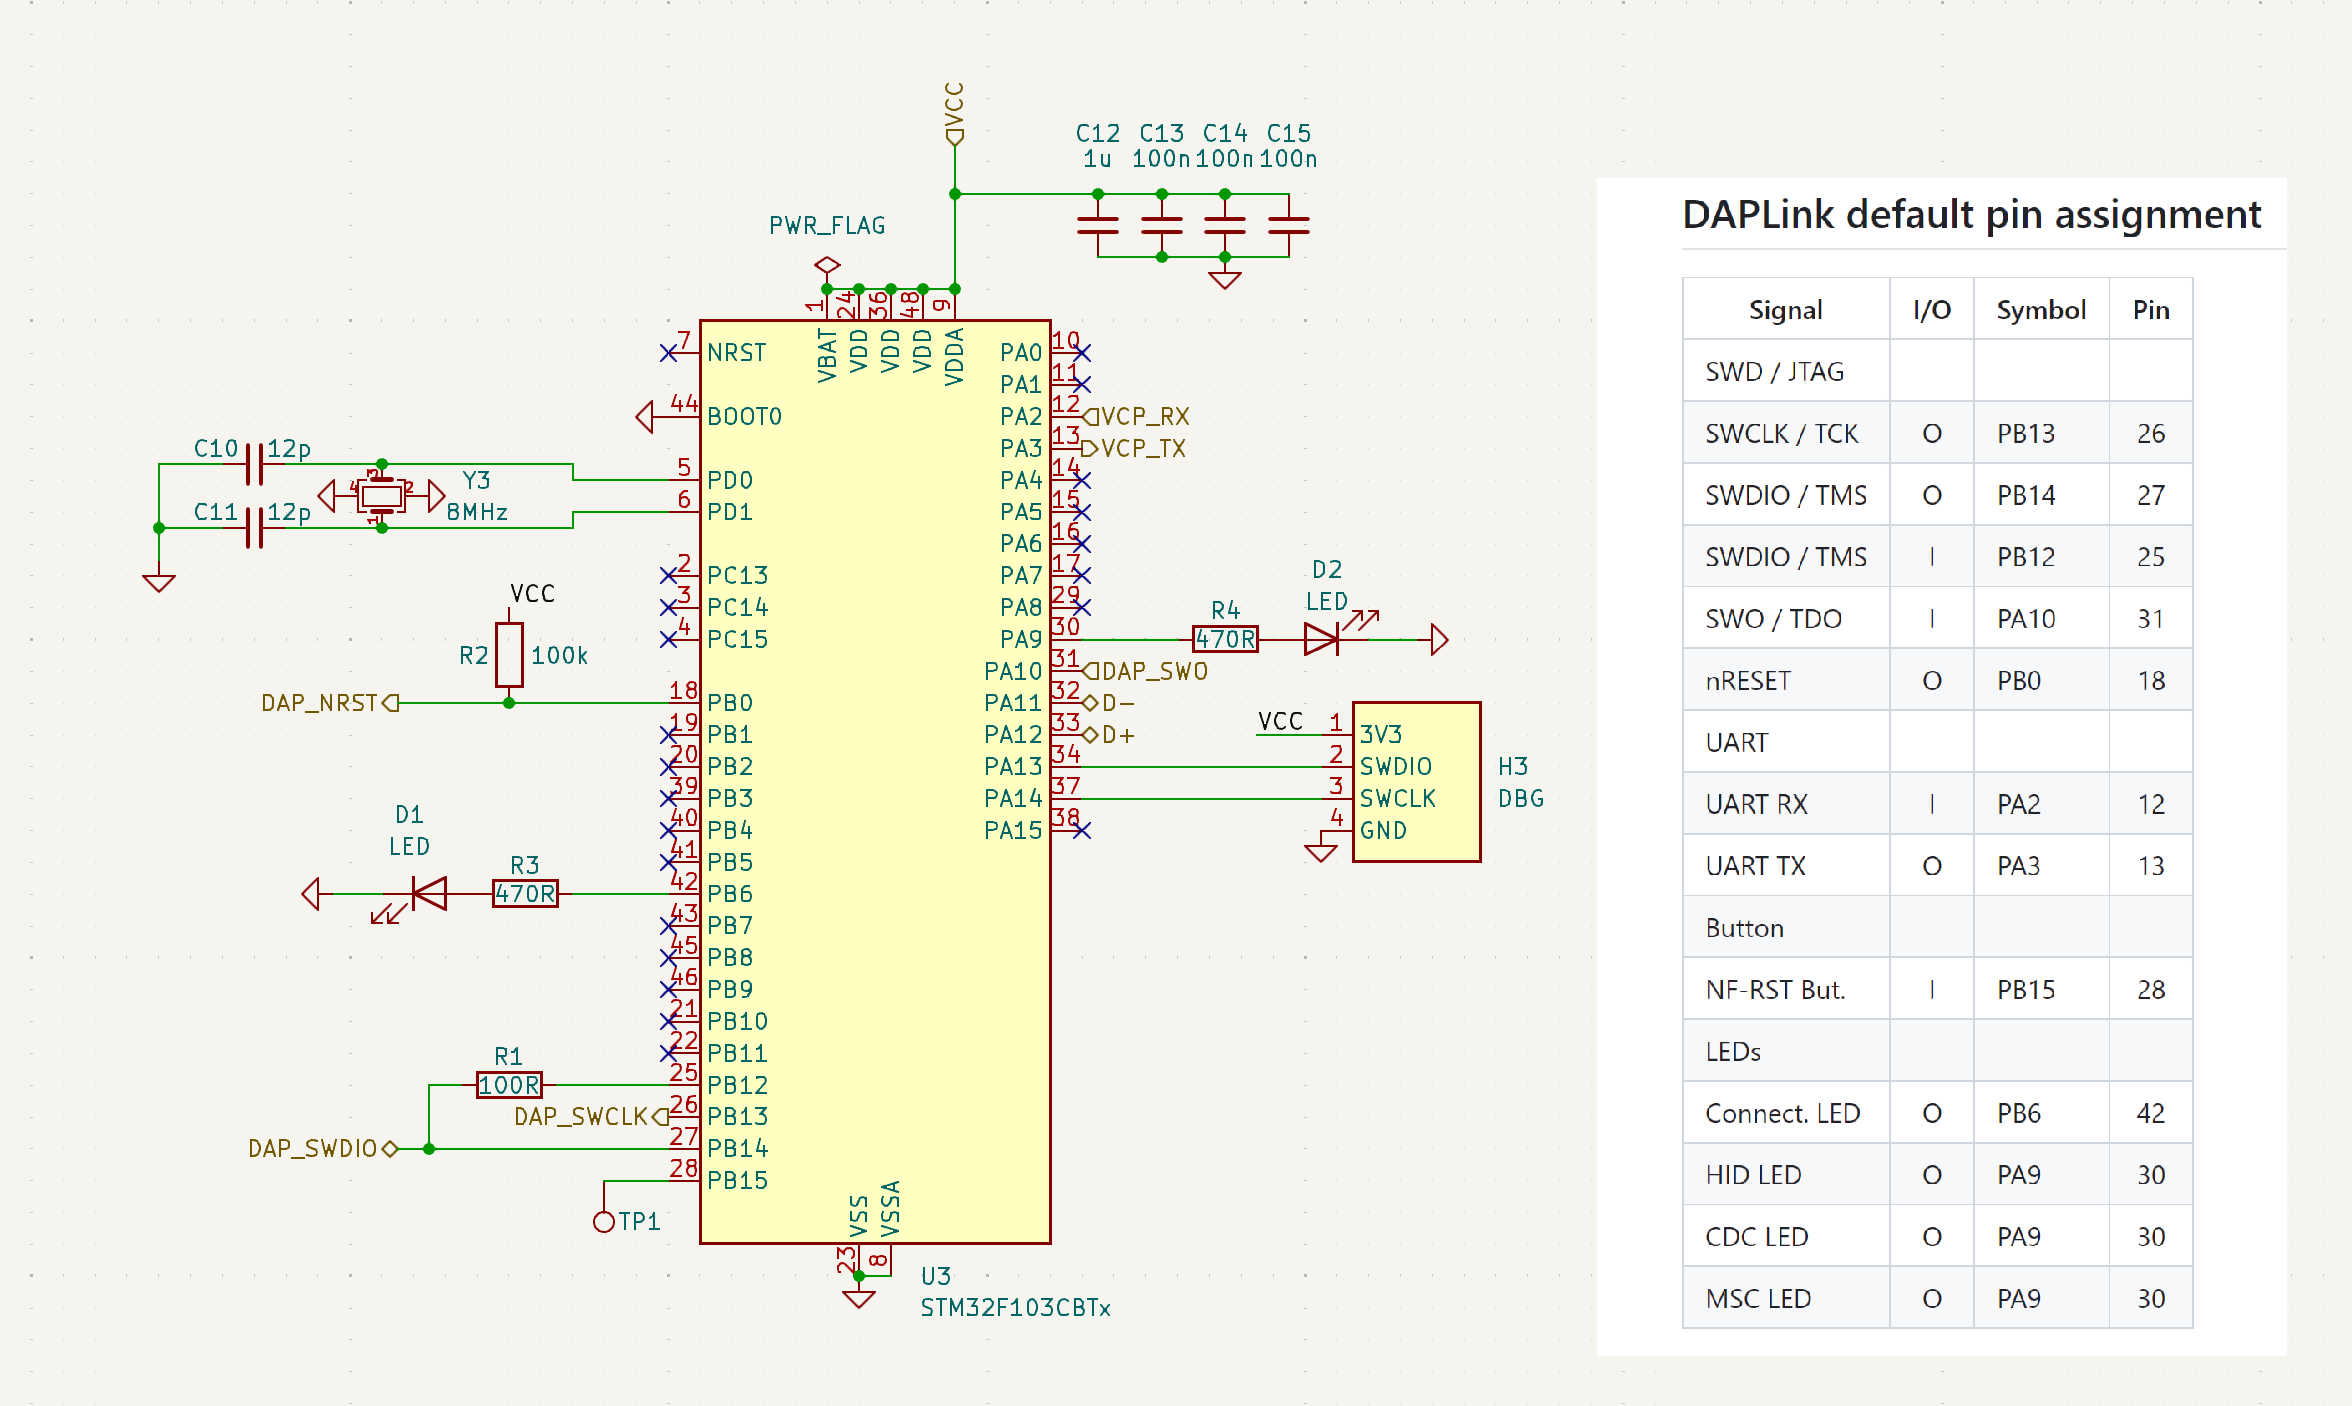
Task: Click the DAP_SWDIO net label
Action: click(323, 1148)
